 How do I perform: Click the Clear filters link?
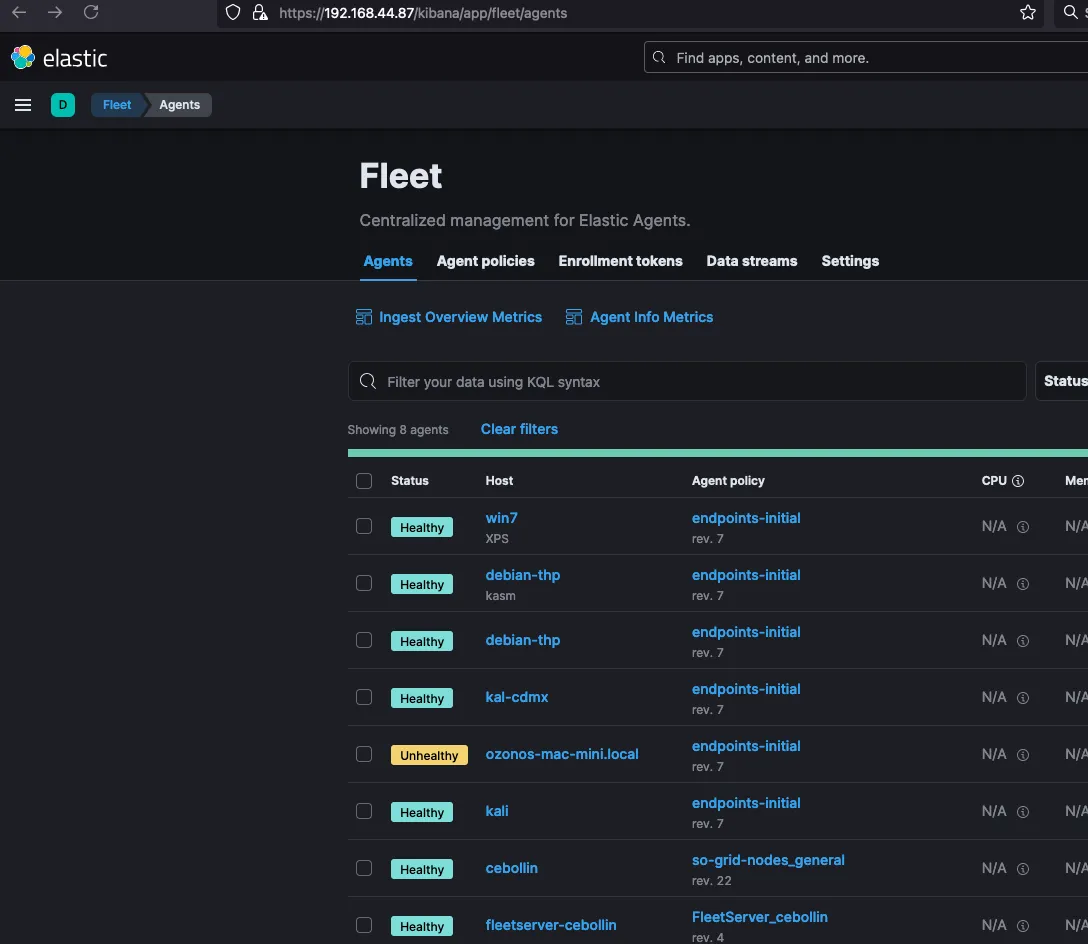(519, 429)
